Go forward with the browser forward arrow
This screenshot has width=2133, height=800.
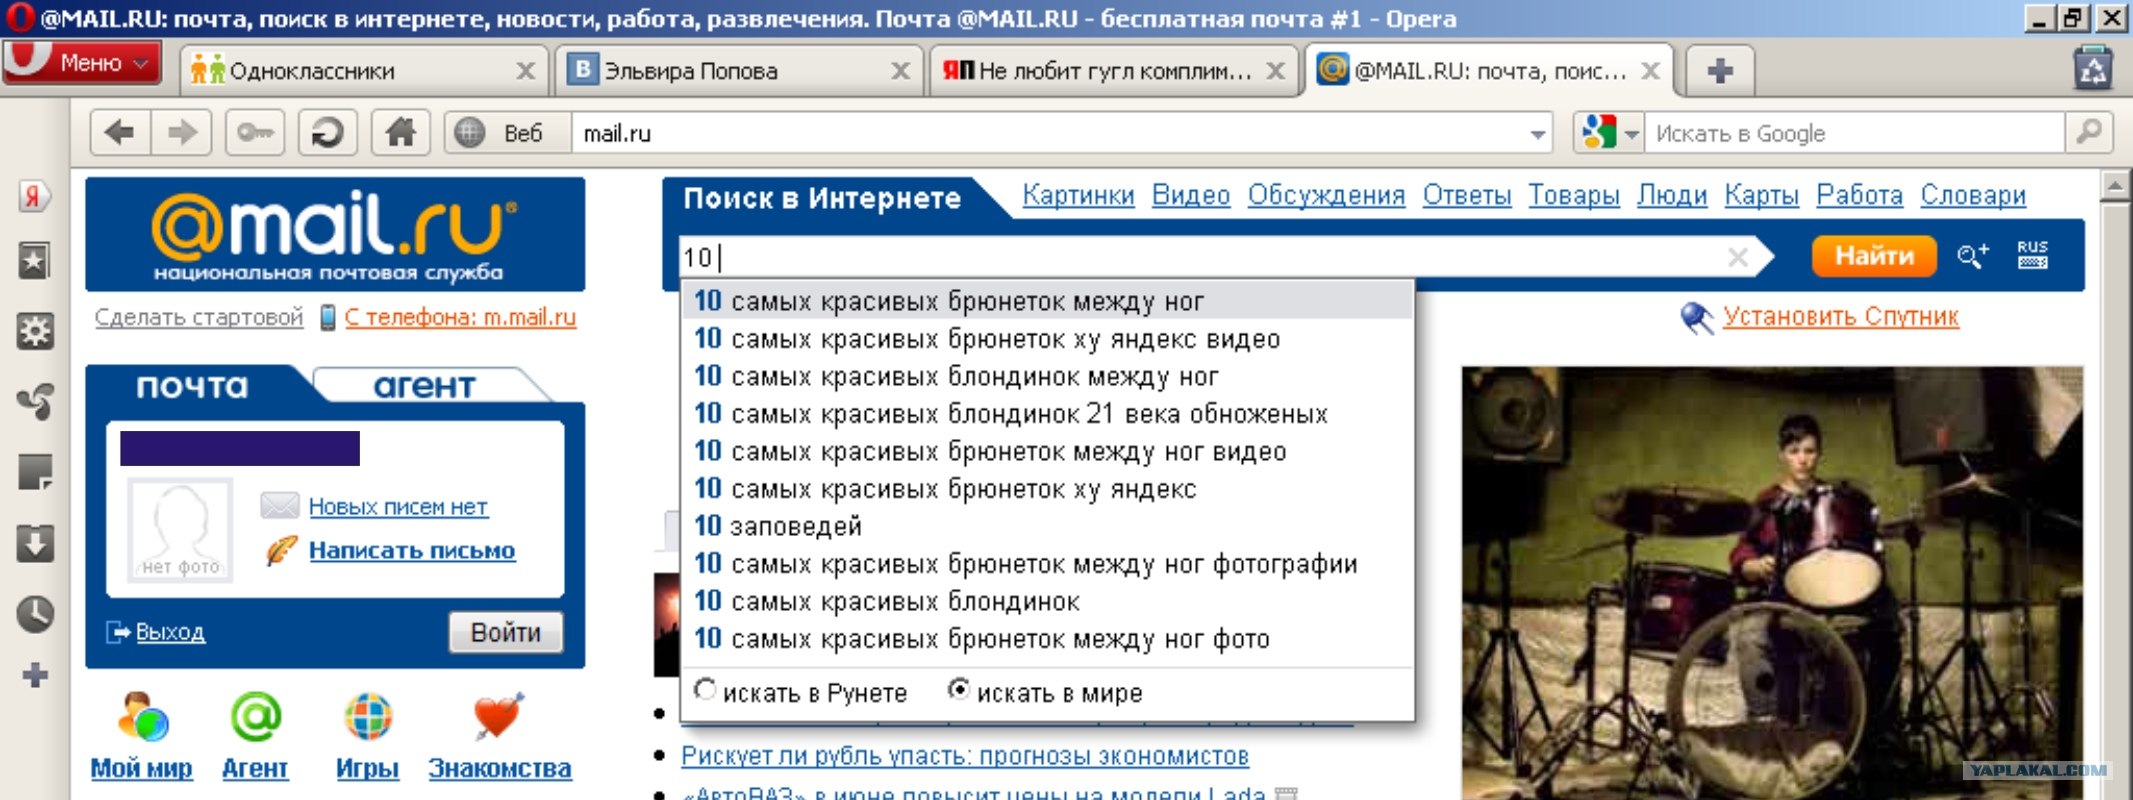pos(181,132)
